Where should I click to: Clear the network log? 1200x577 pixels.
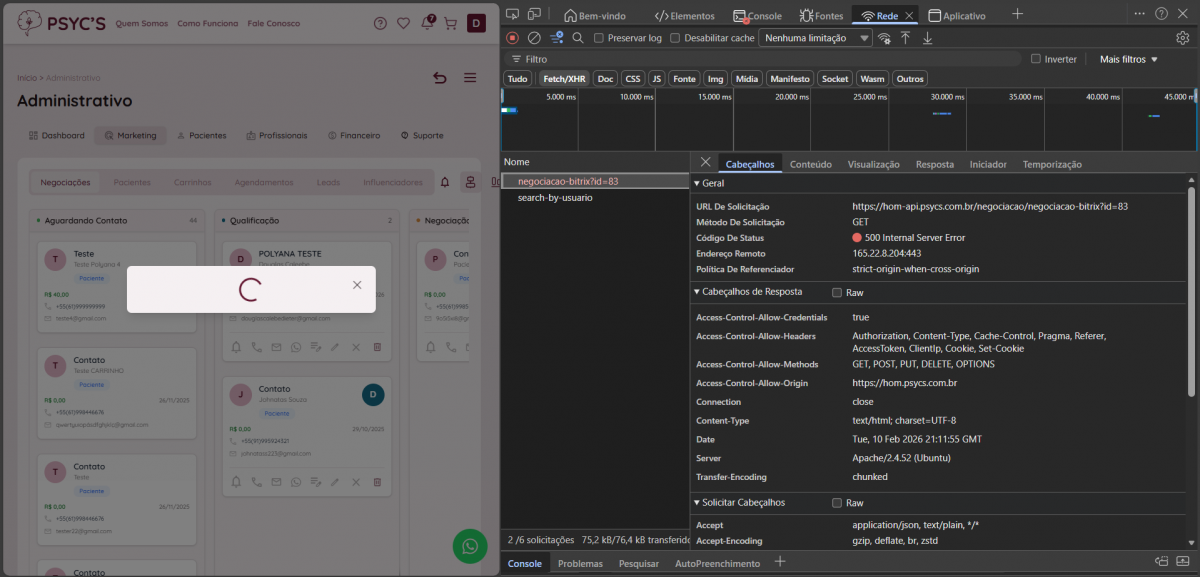coord(534,38)
